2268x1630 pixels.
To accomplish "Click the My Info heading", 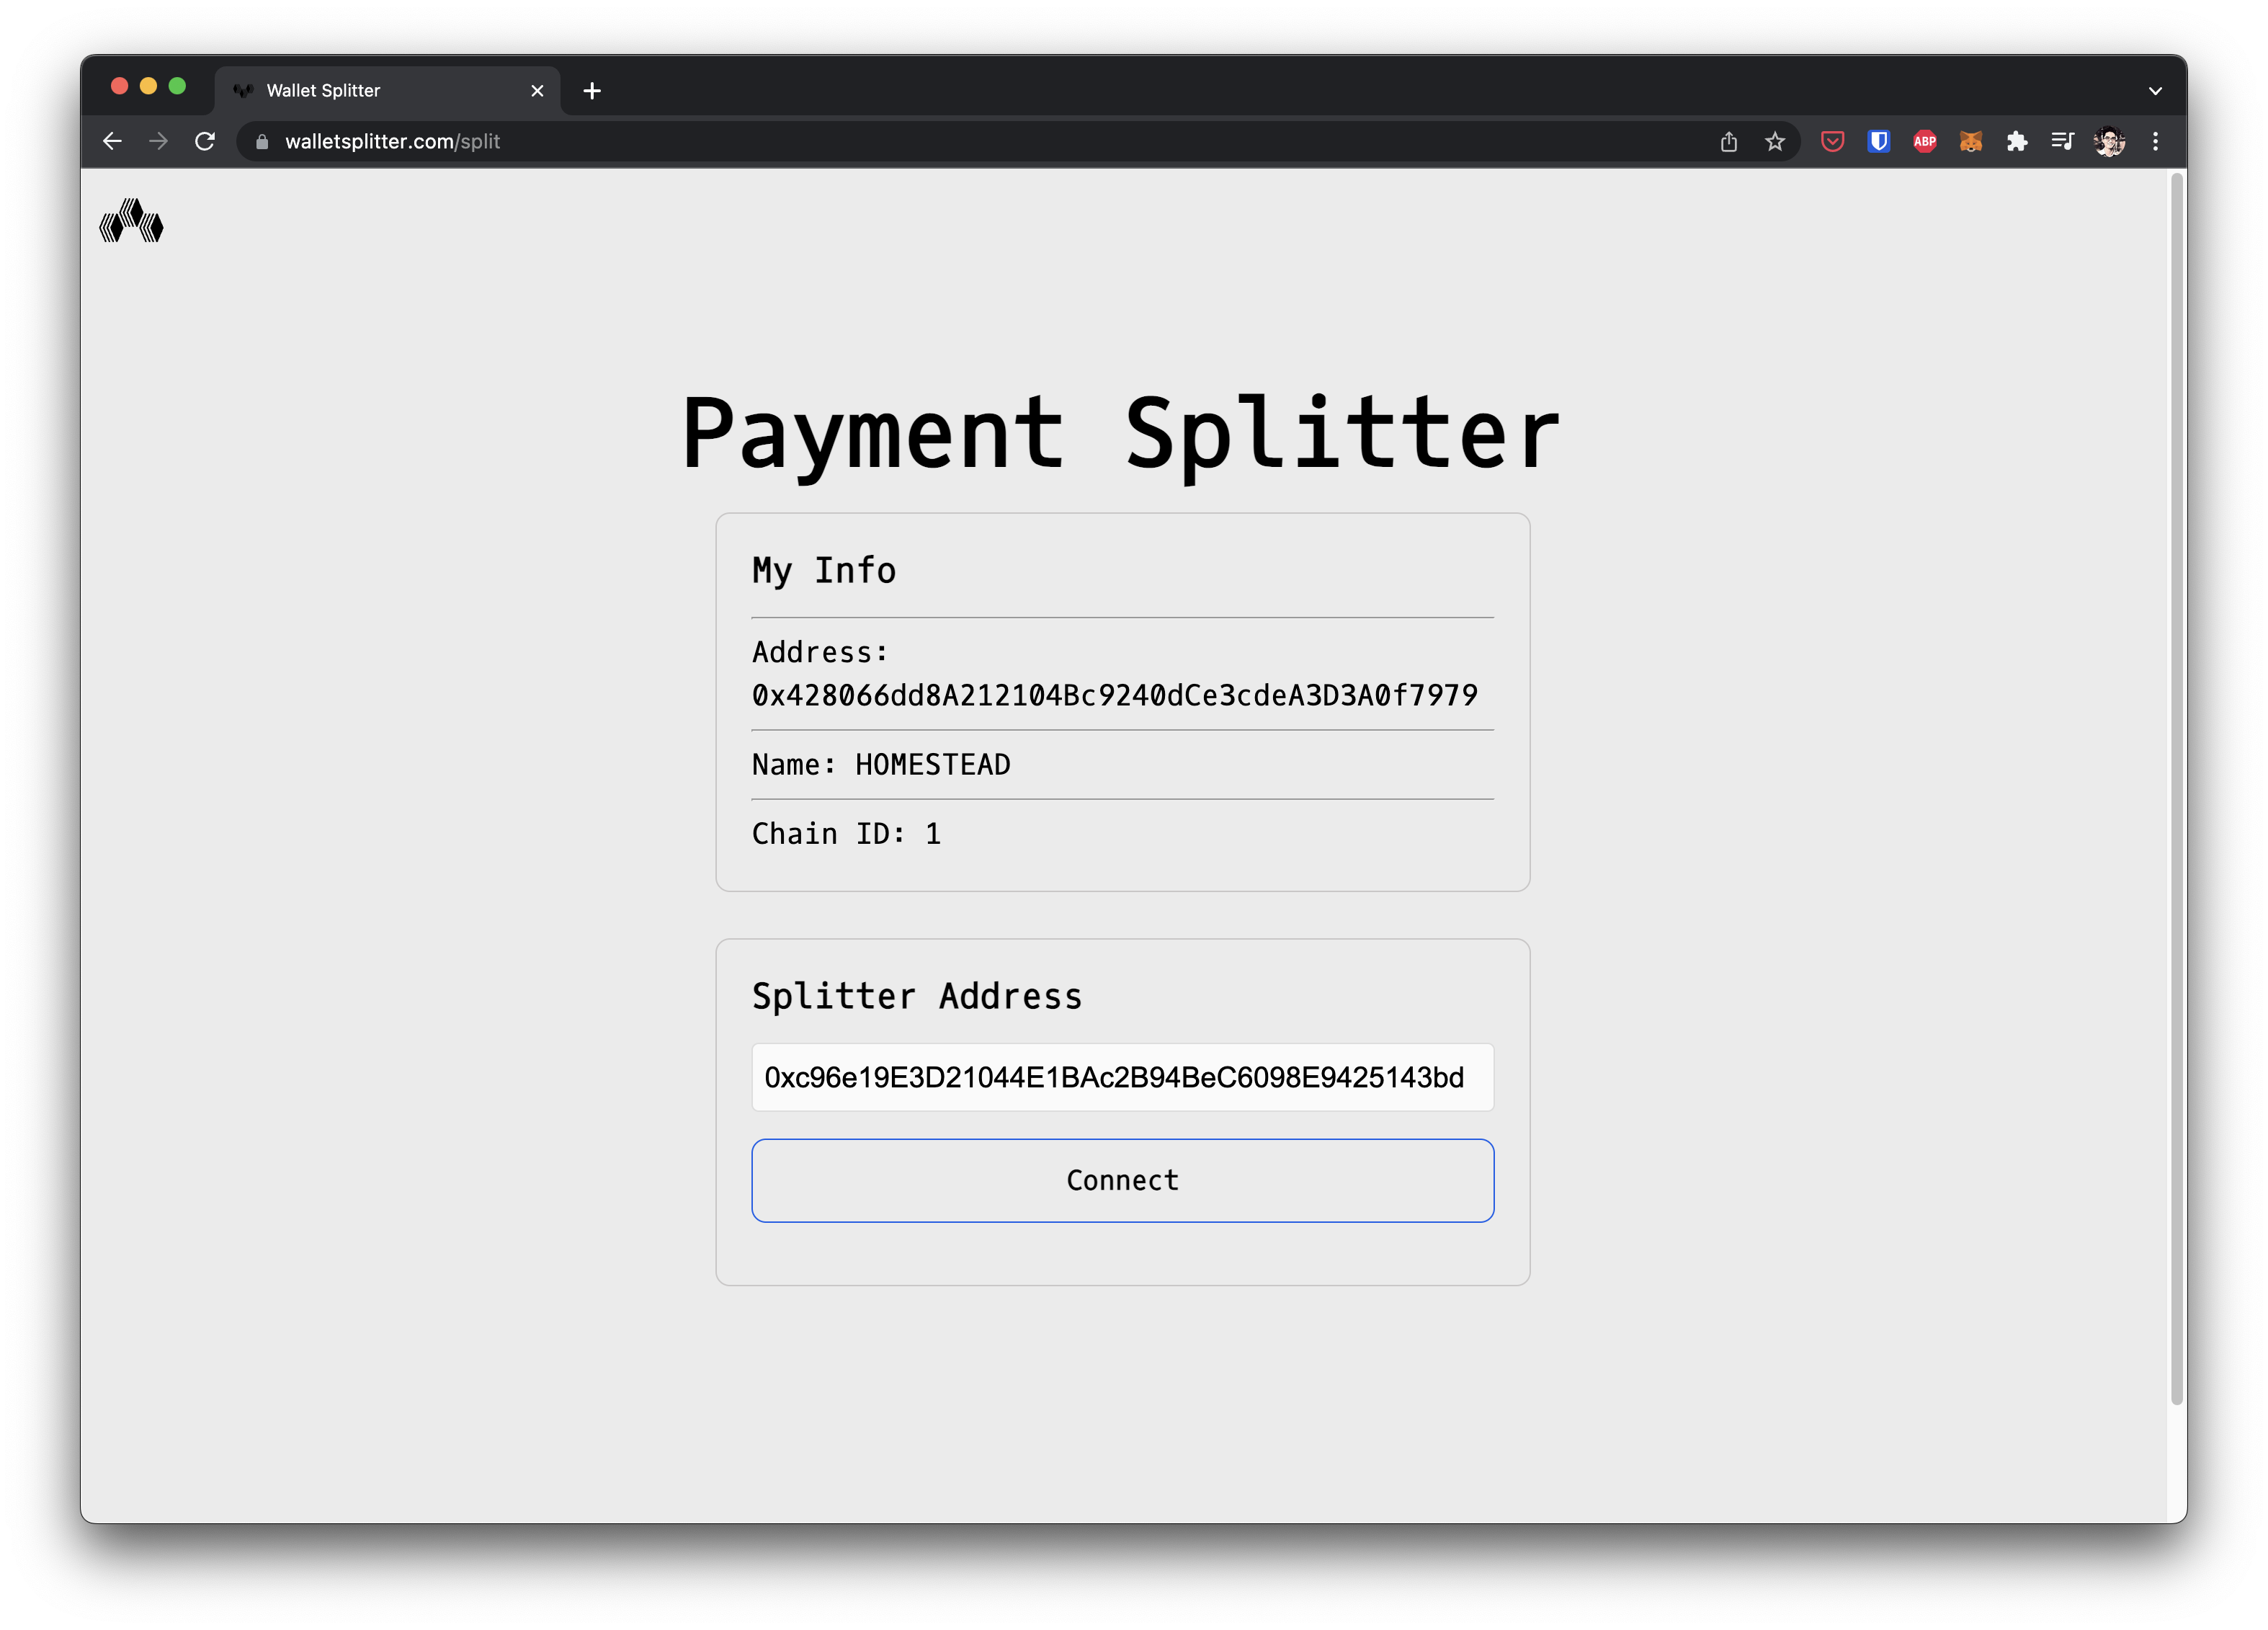I will coord(824,571).
